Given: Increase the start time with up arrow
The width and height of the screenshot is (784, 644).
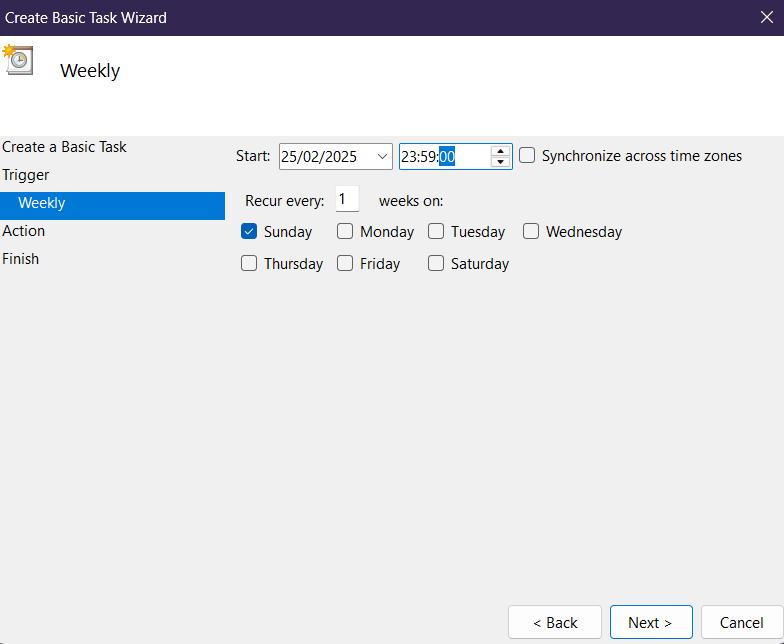Looking at the screenshot, I should (x=501, y=151).
